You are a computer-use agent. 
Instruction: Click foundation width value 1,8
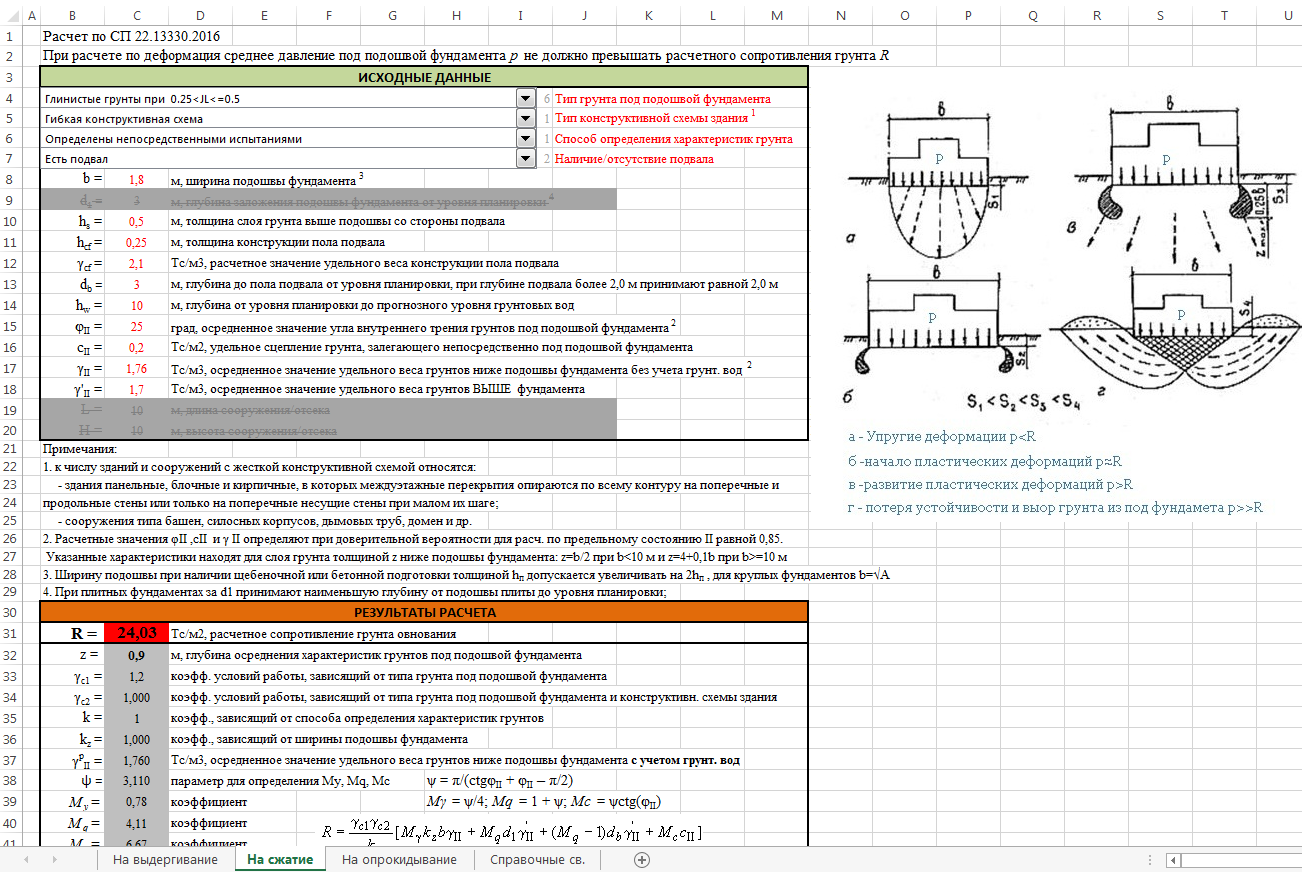point(136,180)
